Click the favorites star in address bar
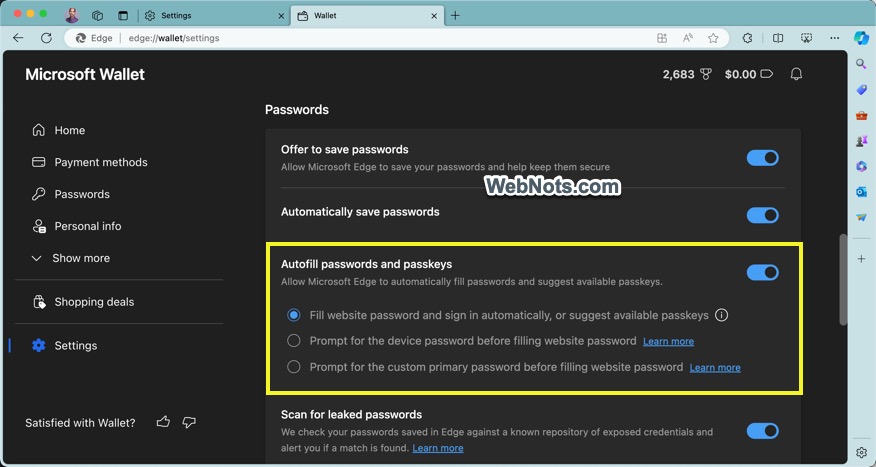This screenshot has height=467, width=876. pos(713,38)
